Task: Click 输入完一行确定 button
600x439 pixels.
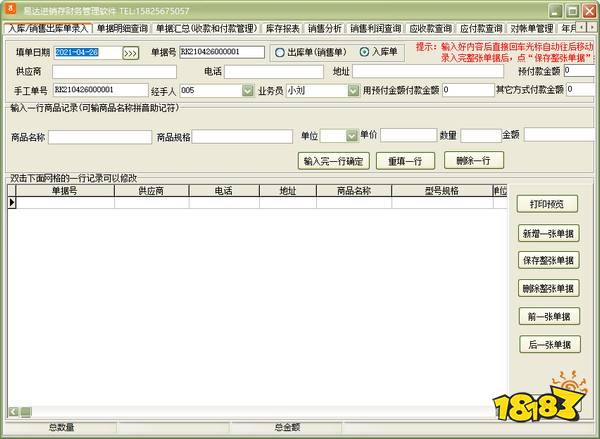Action: point(333,161)
